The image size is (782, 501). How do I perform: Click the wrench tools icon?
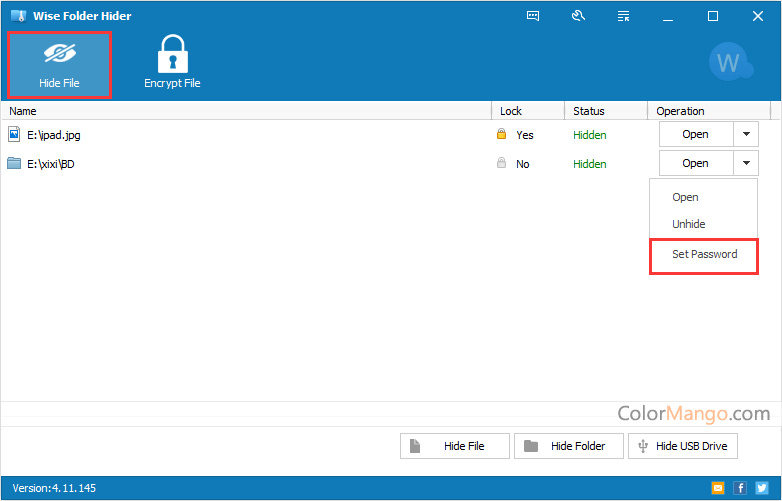578,16
